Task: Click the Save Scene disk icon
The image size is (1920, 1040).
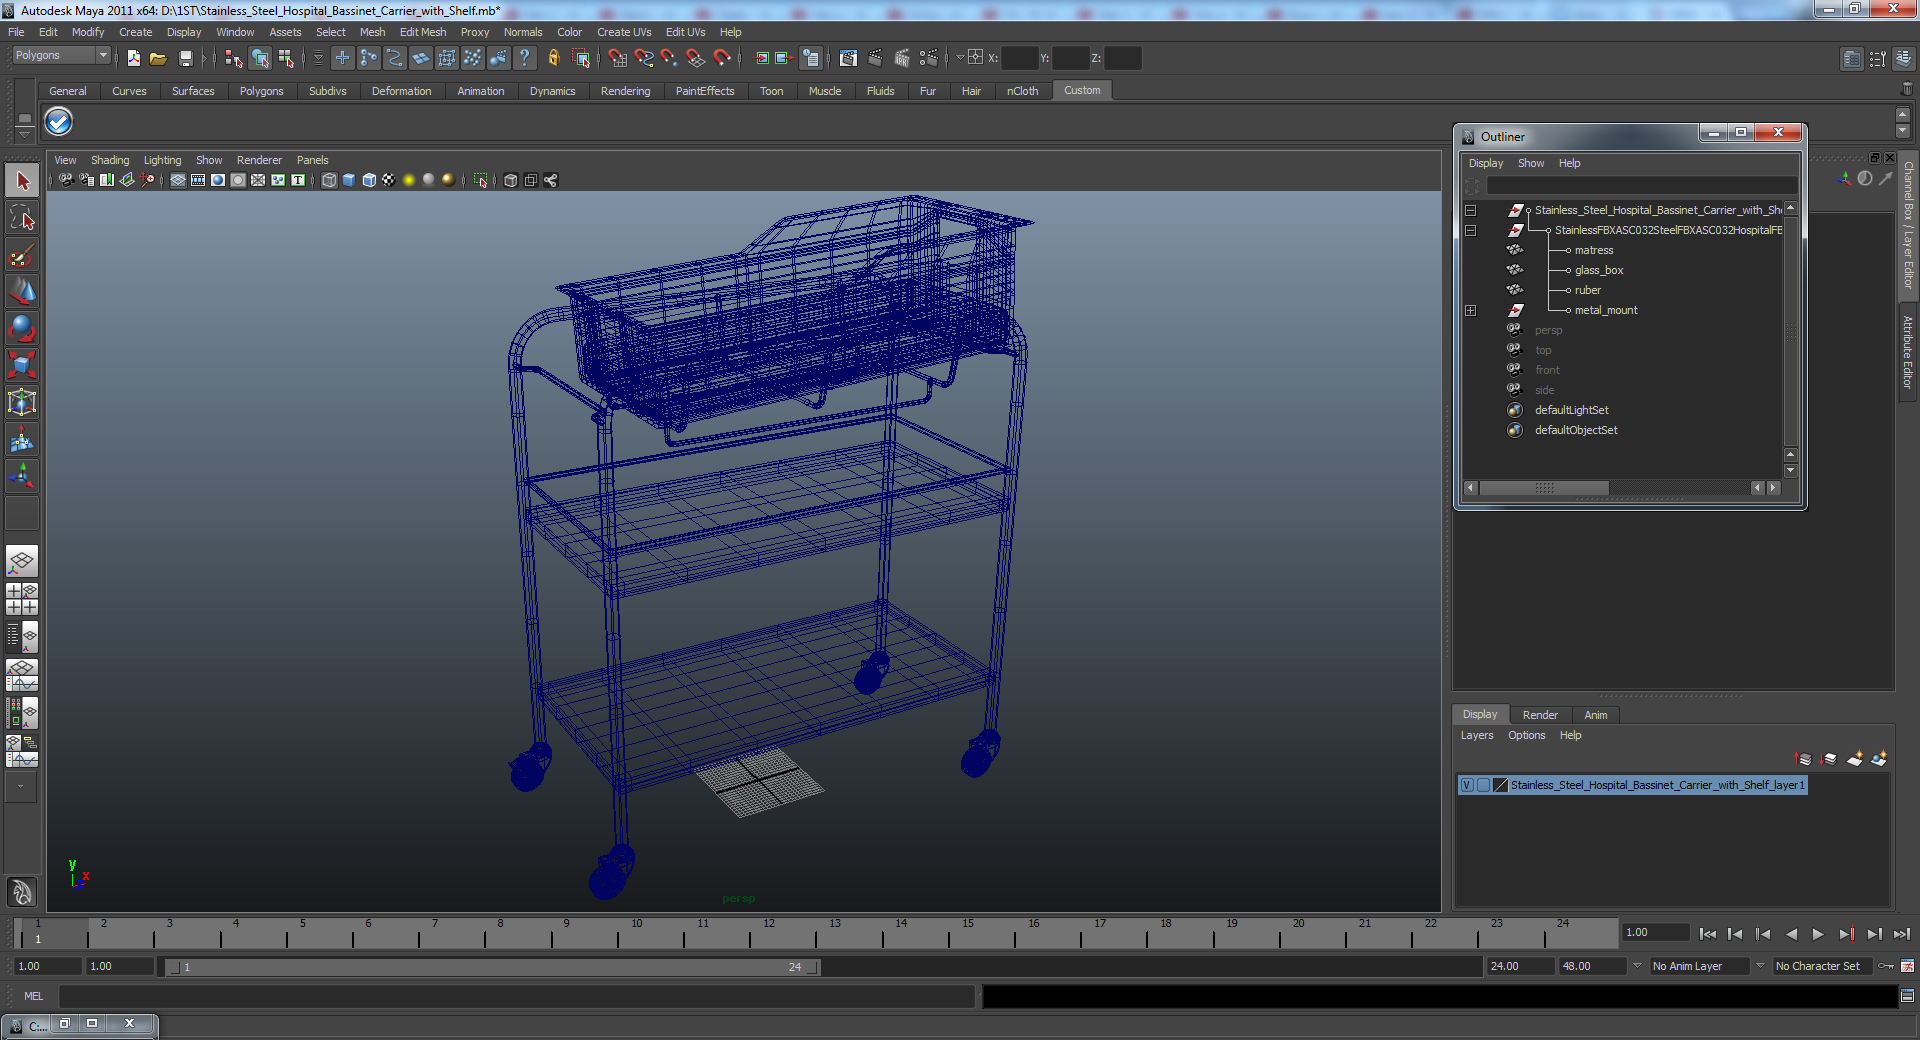Action: pyautogui.click(x=185, y=58)
